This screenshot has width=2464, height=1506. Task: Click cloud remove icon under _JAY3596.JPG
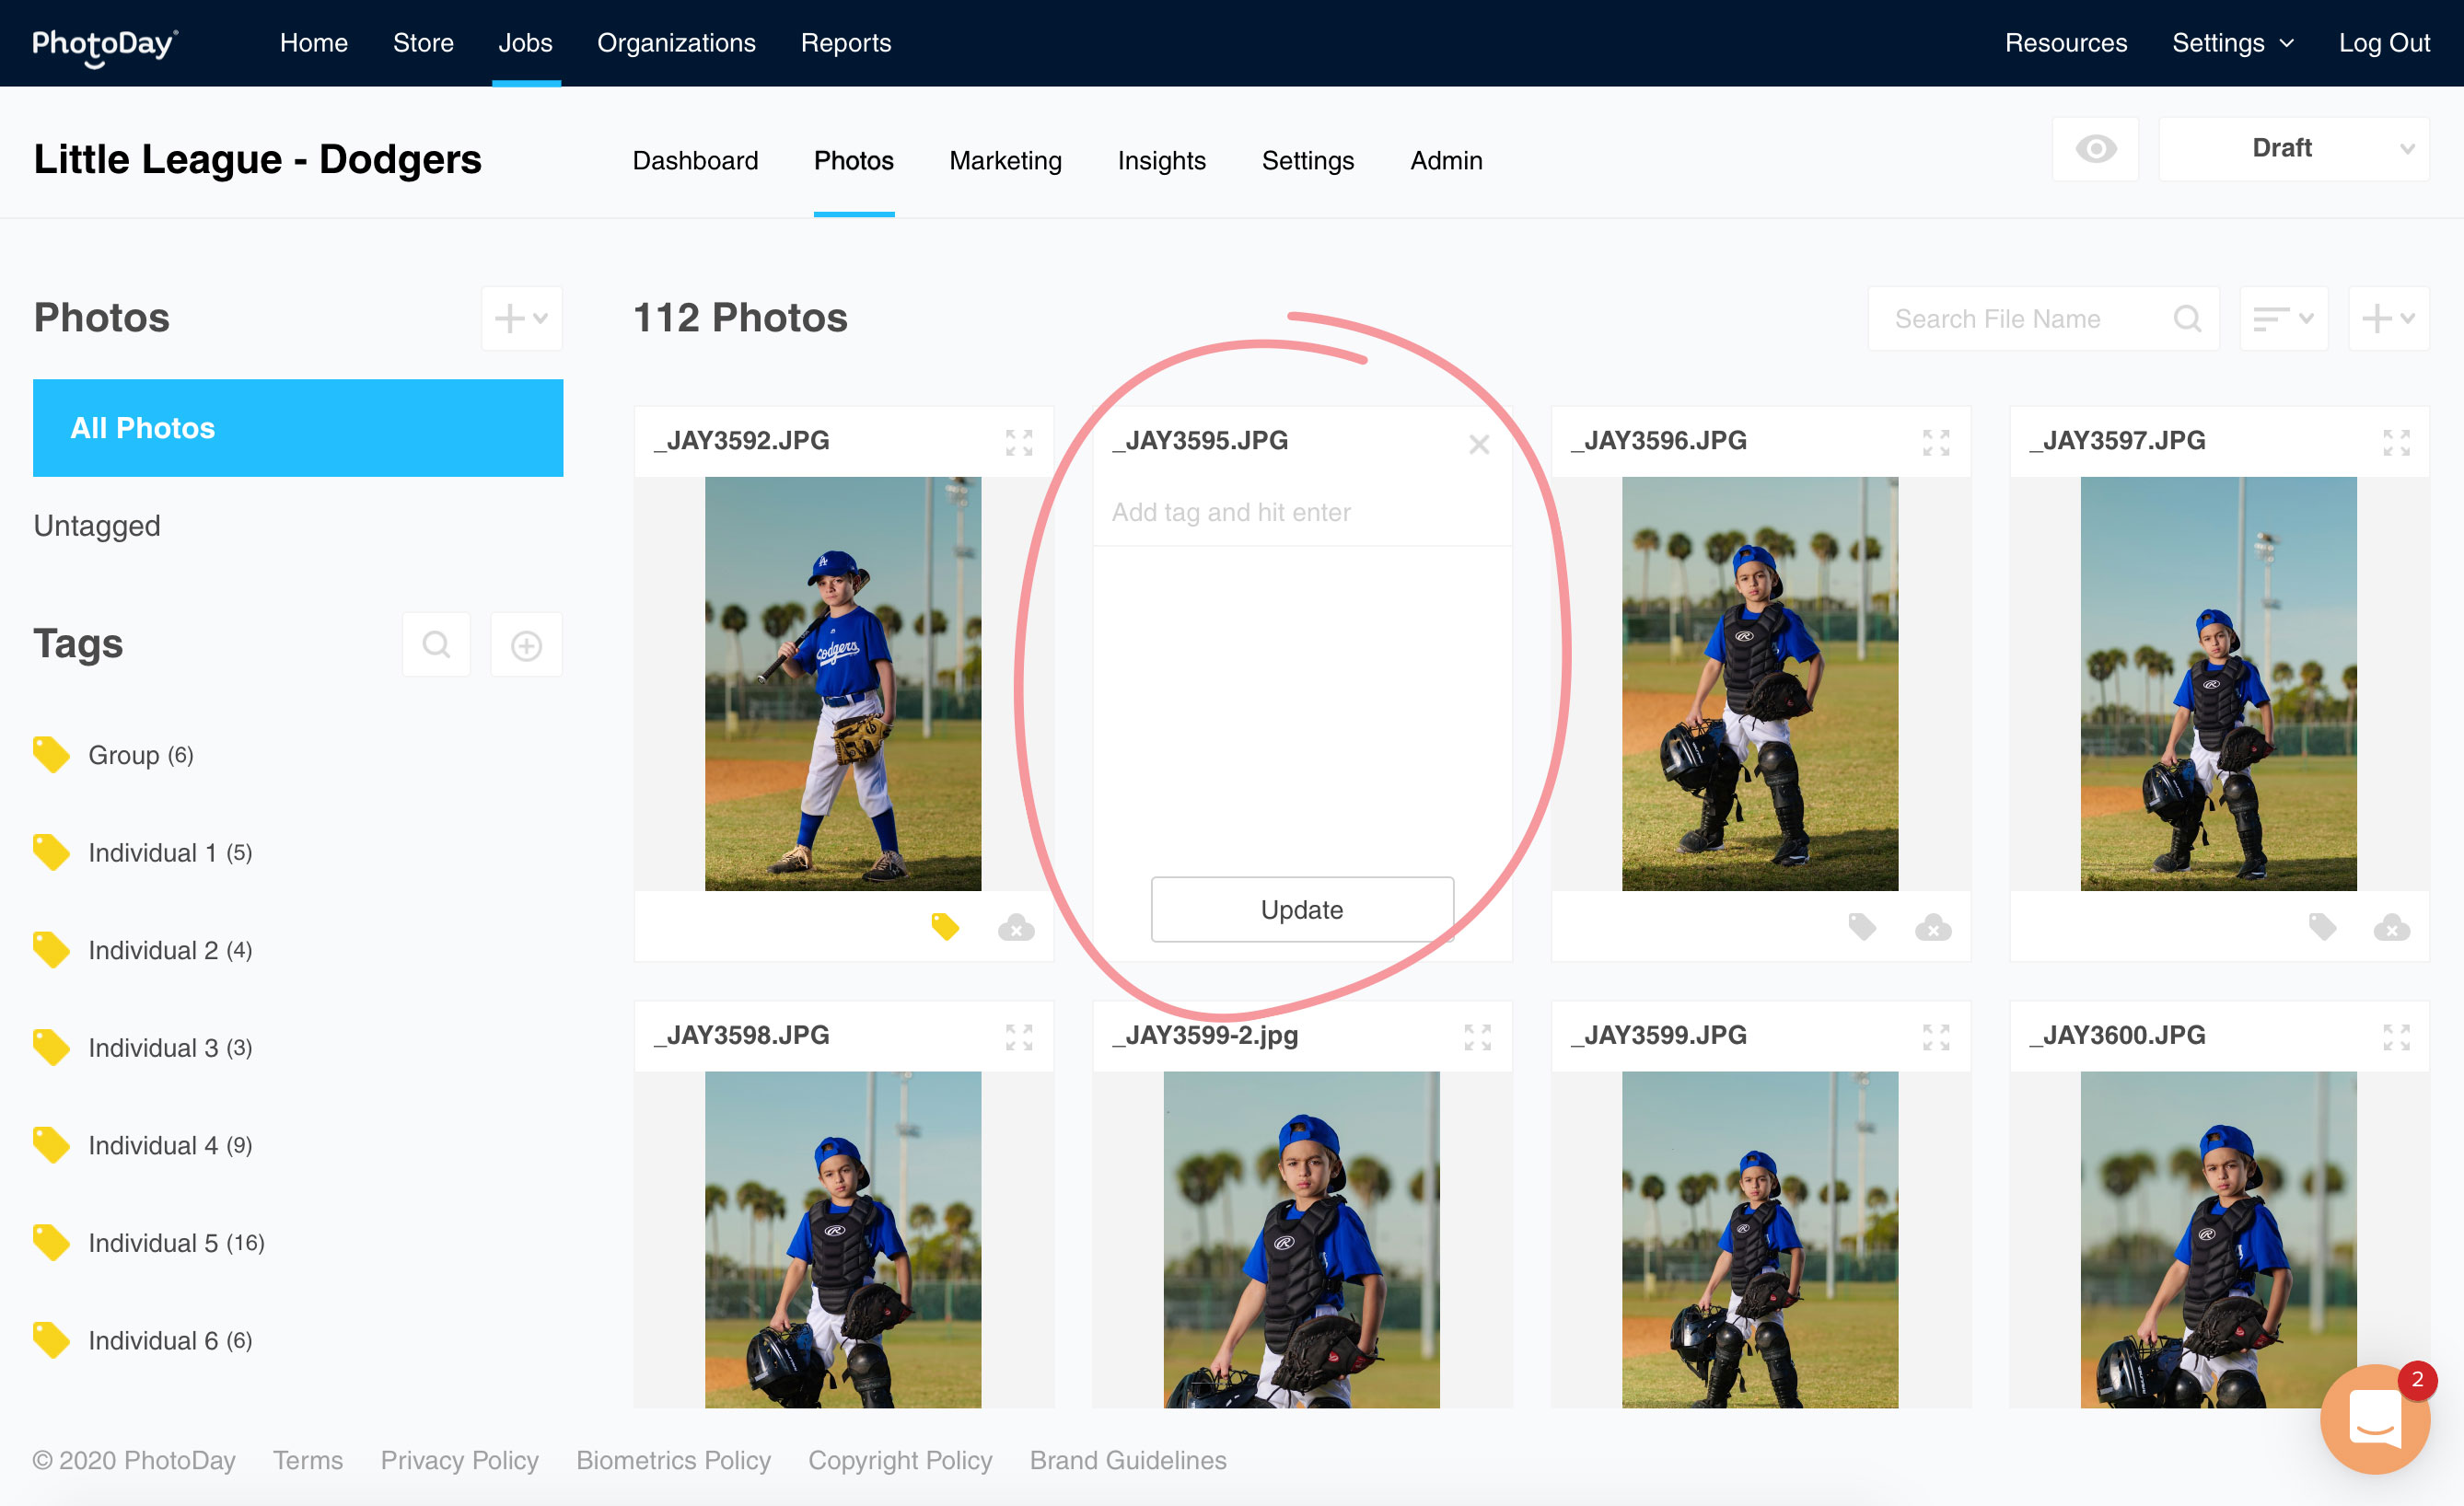[x=1932, y=928]
